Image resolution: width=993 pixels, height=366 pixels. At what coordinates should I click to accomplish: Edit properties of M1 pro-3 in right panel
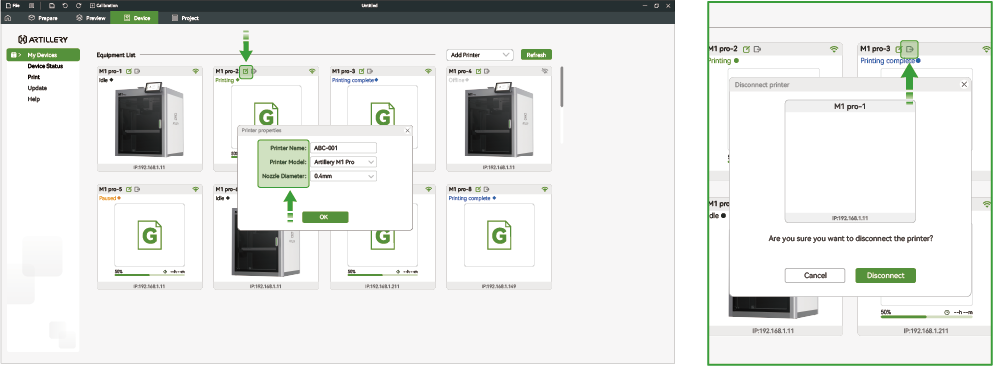pos(899,49)
